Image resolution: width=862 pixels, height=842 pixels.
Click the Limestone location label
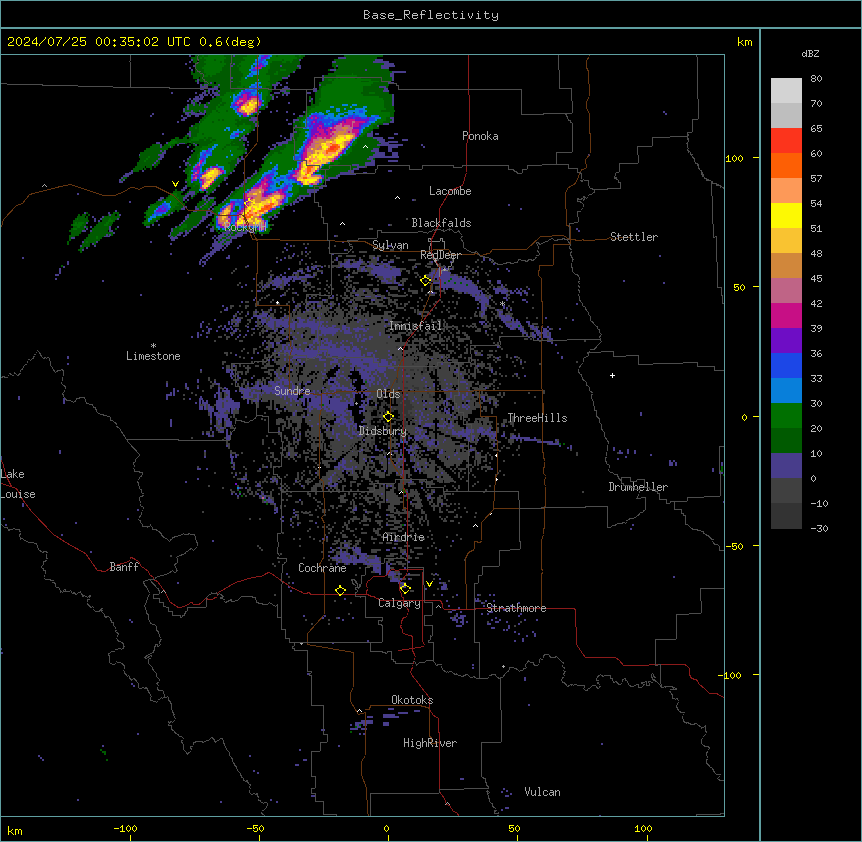click(x=153, y=356)
